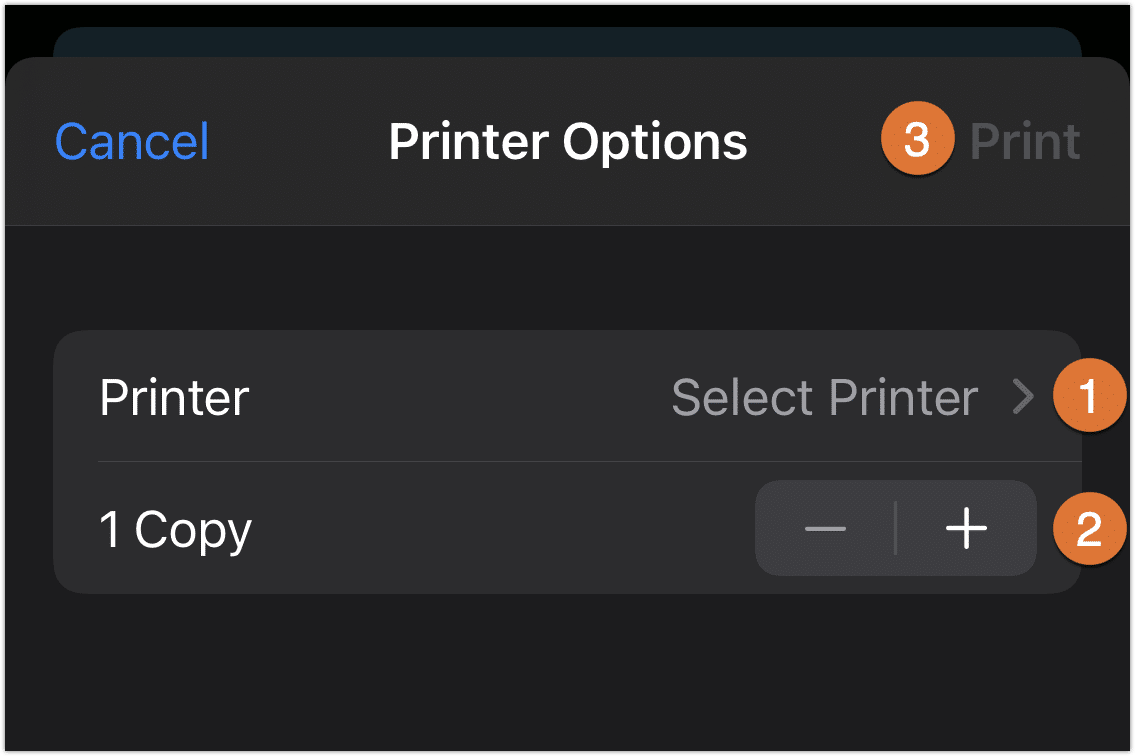Viewport: 1135px width, 756px height.
Task: Tap the background sheet behind the dialog top
Action: coord(568,41)
